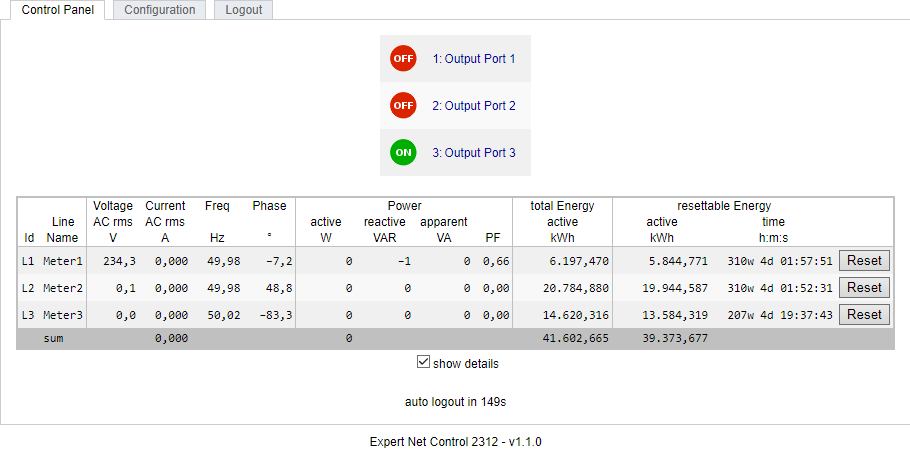
Task: Select Meter2 resettable energy 19.944,587
Action: (x=675, y=288)
